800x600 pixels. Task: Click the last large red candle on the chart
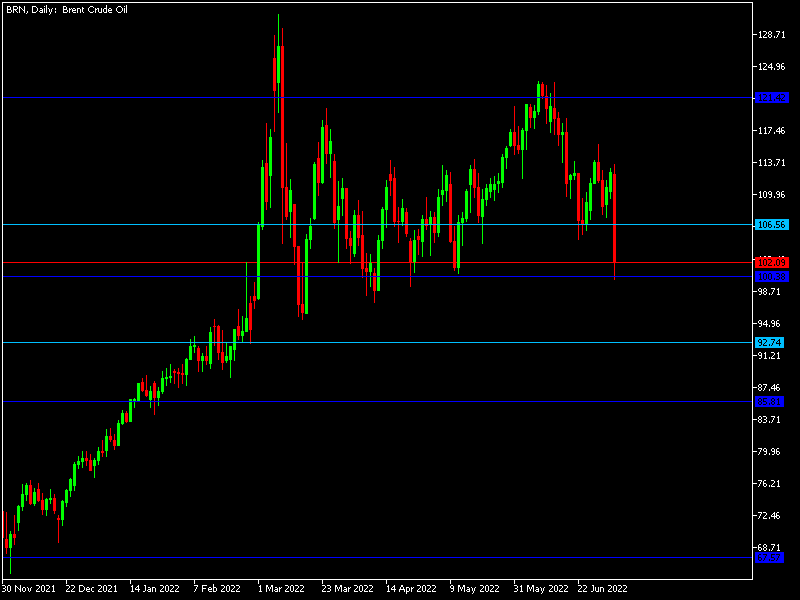pyautogui.click(x=615, y=218)
